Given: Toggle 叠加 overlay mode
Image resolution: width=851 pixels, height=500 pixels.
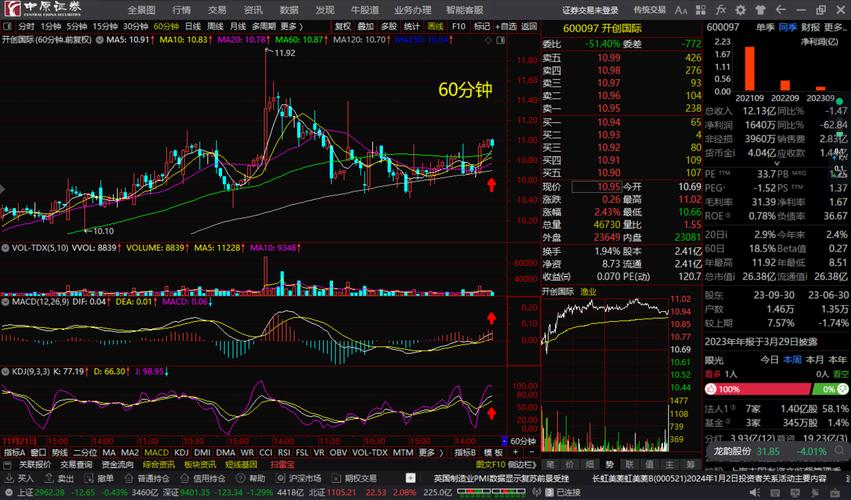Looking at the screenshot, I should [366, 26].
